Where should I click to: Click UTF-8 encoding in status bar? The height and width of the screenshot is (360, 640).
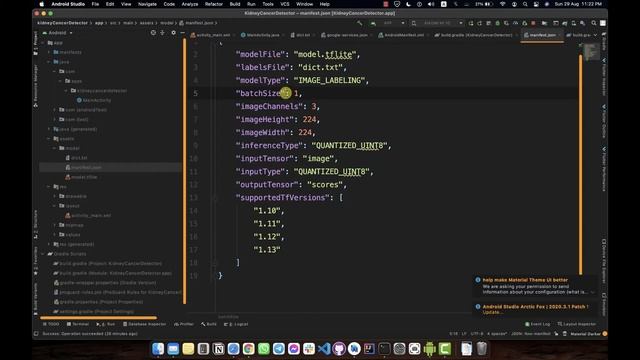click(476, 334)
